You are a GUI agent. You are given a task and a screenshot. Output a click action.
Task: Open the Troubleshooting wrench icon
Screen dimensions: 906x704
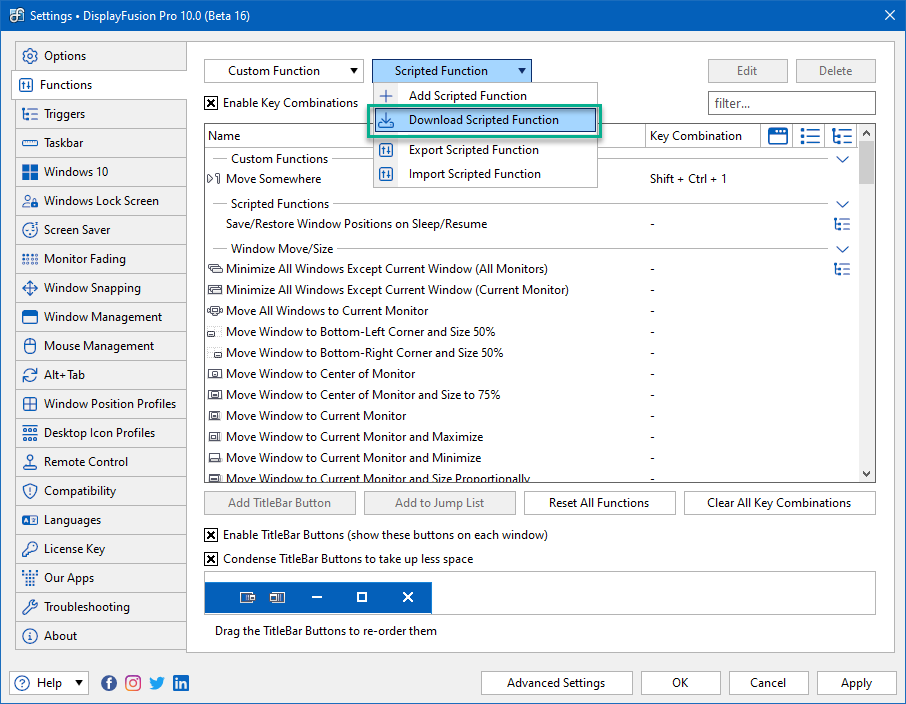29,607
